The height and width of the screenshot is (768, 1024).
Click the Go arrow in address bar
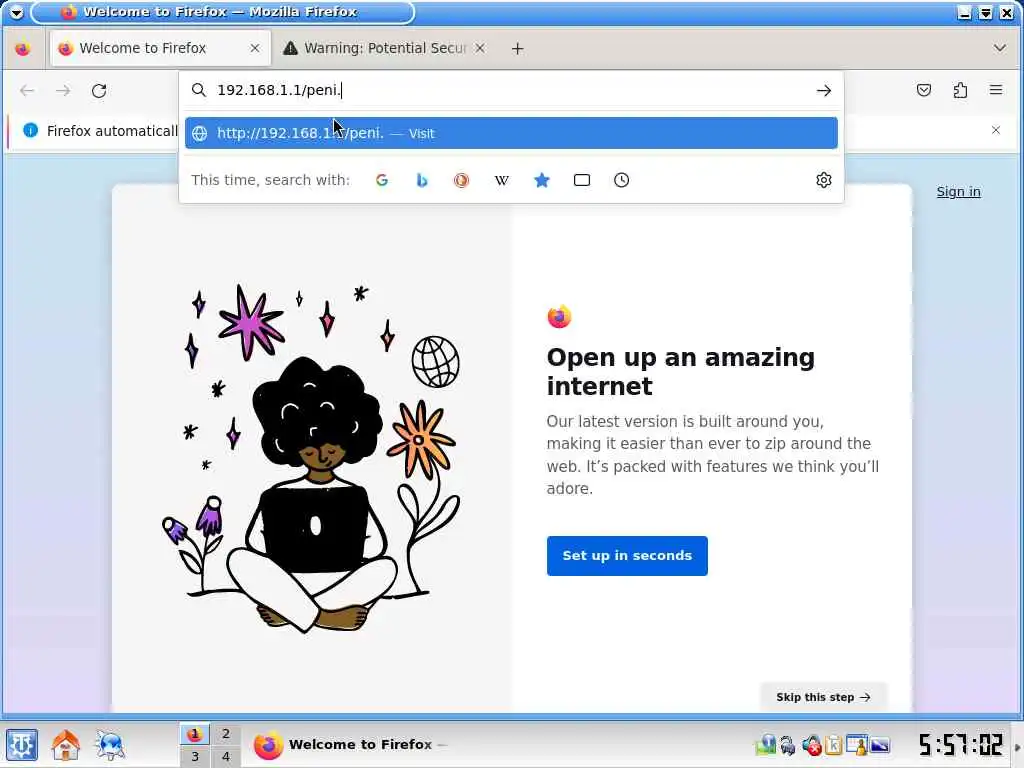click(824, 90)
